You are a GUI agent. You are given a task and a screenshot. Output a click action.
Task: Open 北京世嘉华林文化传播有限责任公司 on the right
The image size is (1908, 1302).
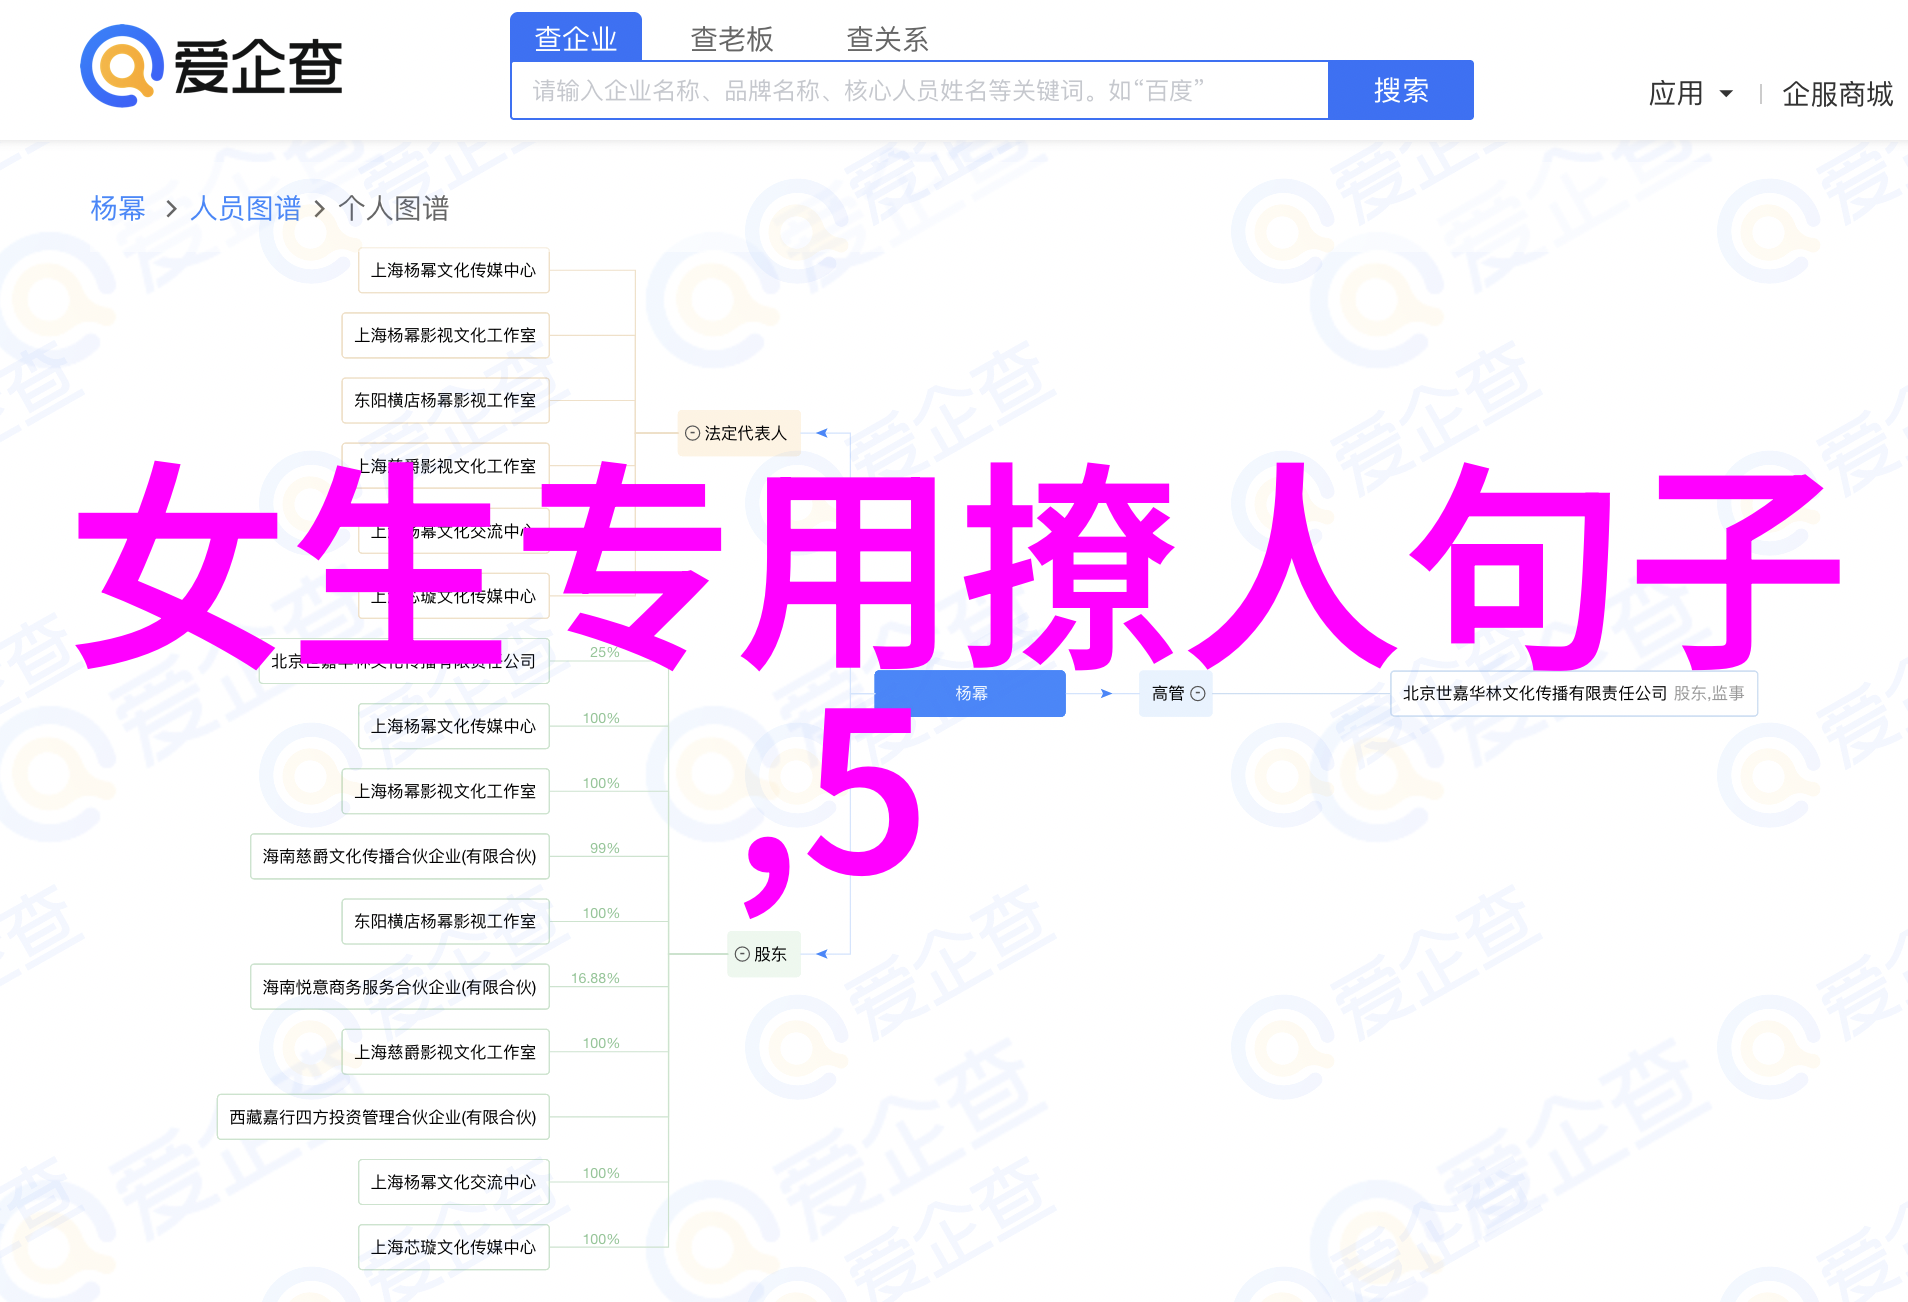tap(1534, 693)
